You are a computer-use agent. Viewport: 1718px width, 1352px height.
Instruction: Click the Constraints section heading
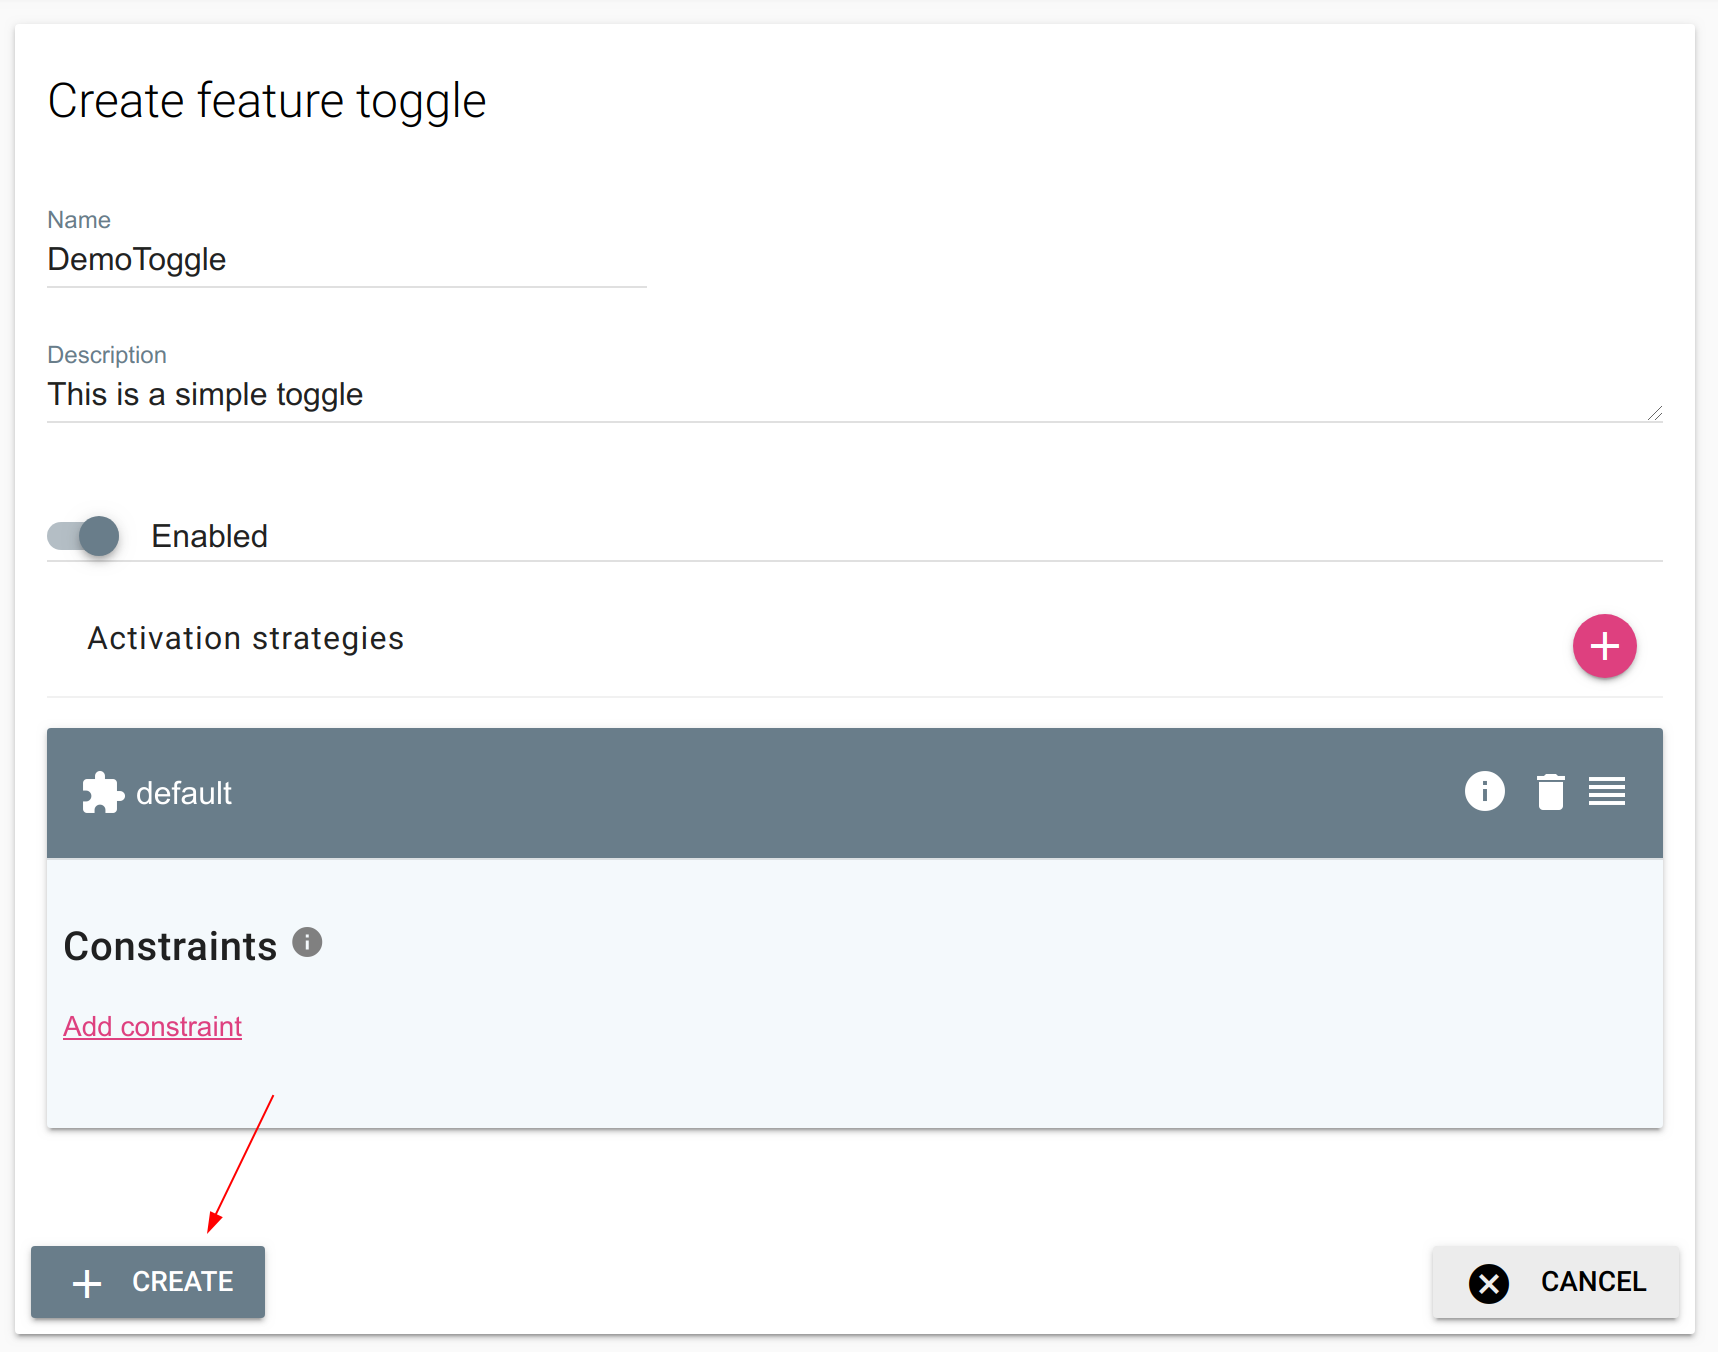[x=170, y=946]
